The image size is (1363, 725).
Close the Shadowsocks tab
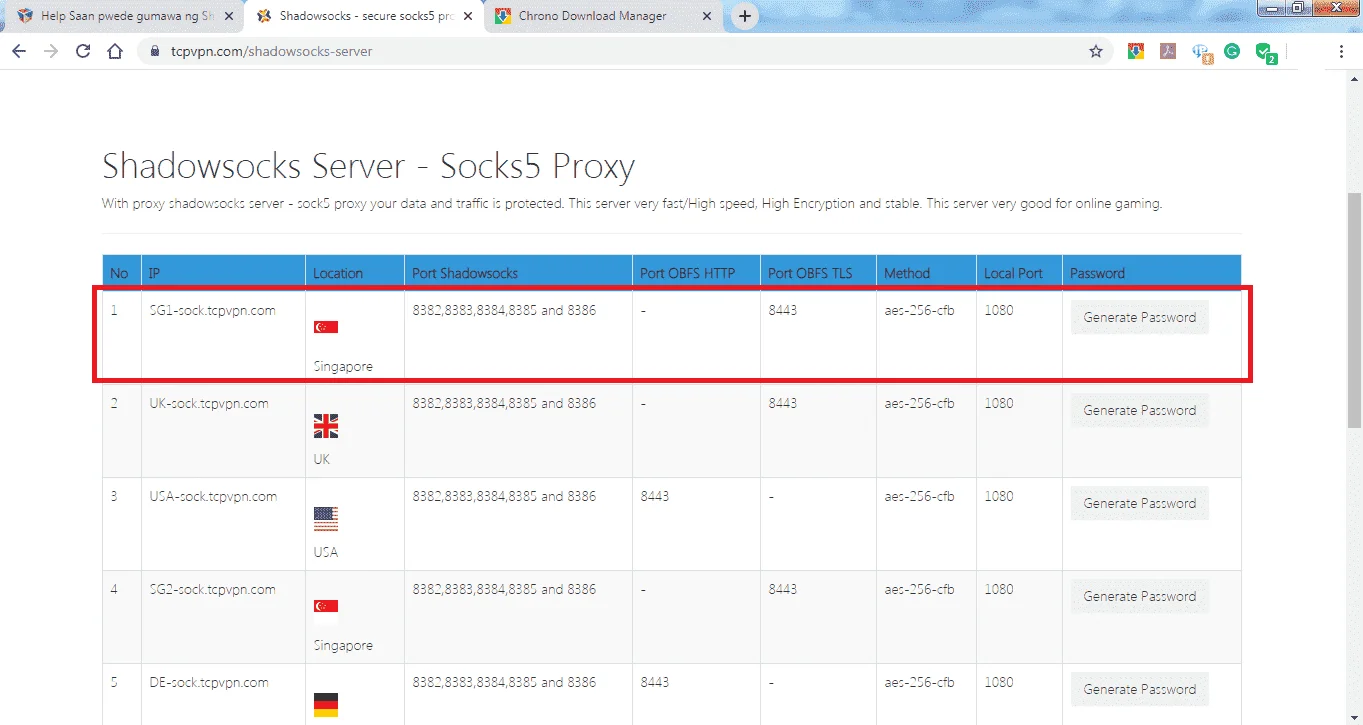pyautogui.click(x=468, y=16)
